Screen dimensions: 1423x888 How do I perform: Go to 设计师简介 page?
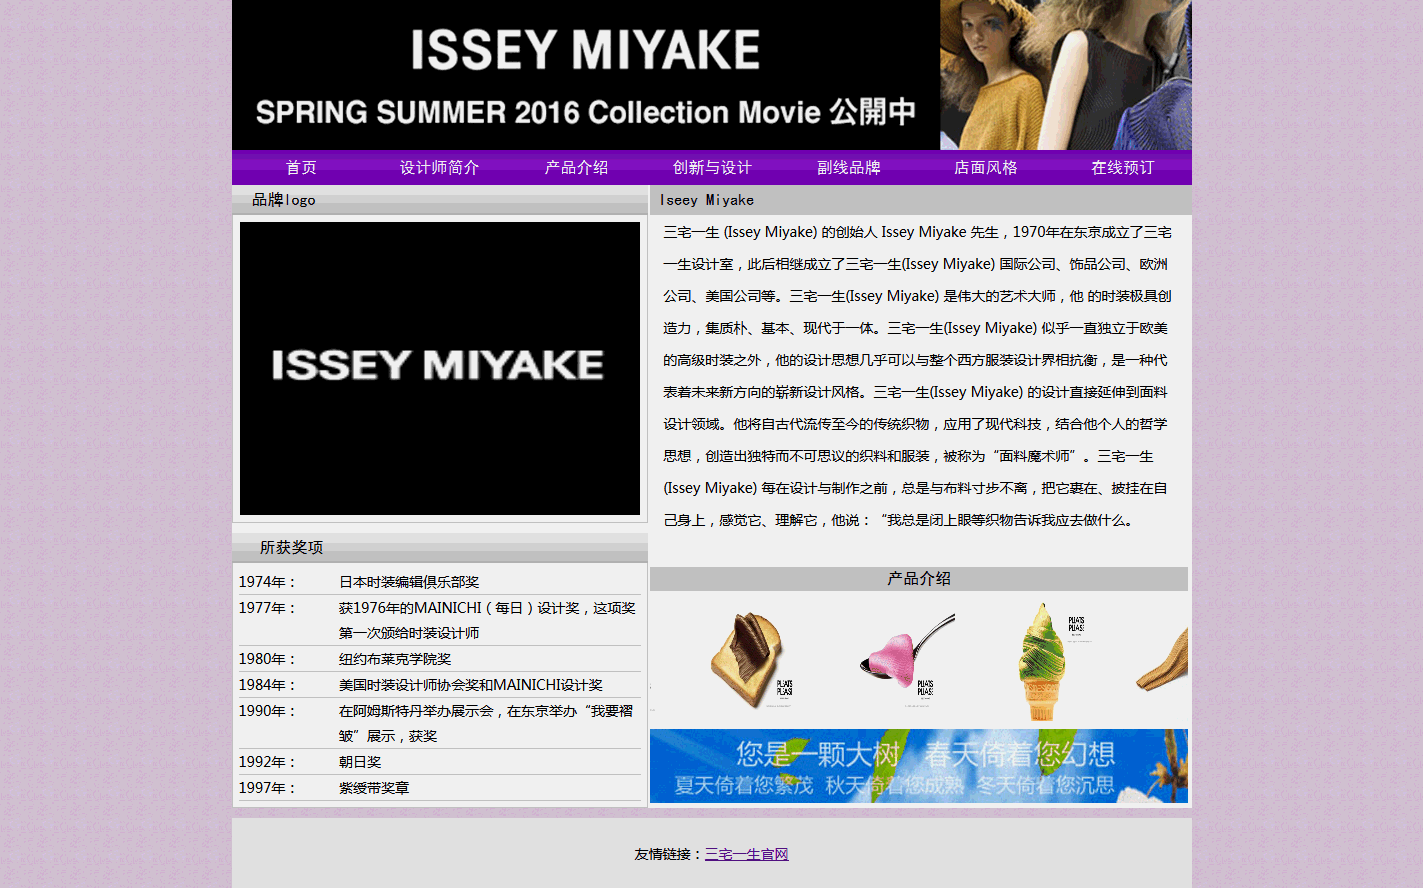click(x=439, y=168)
